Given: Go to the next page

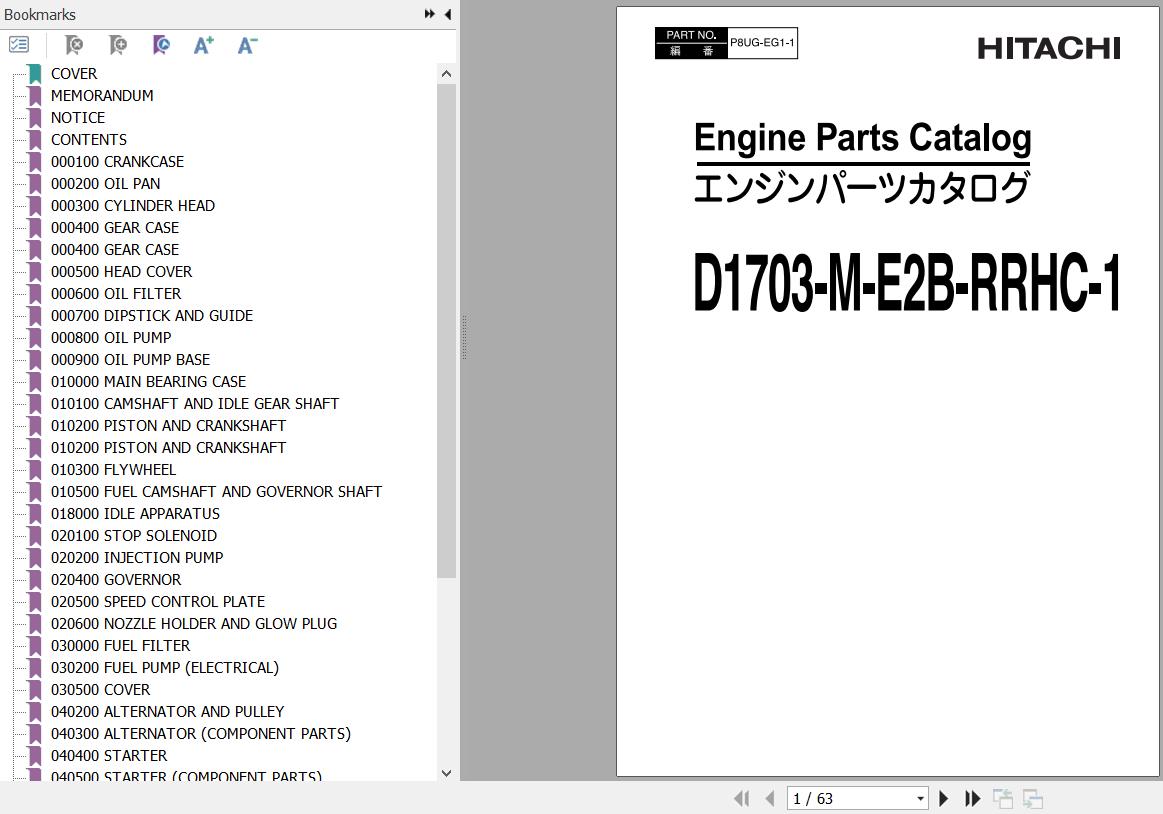Looking at the screenshot, I should click(x=943, y=798).
